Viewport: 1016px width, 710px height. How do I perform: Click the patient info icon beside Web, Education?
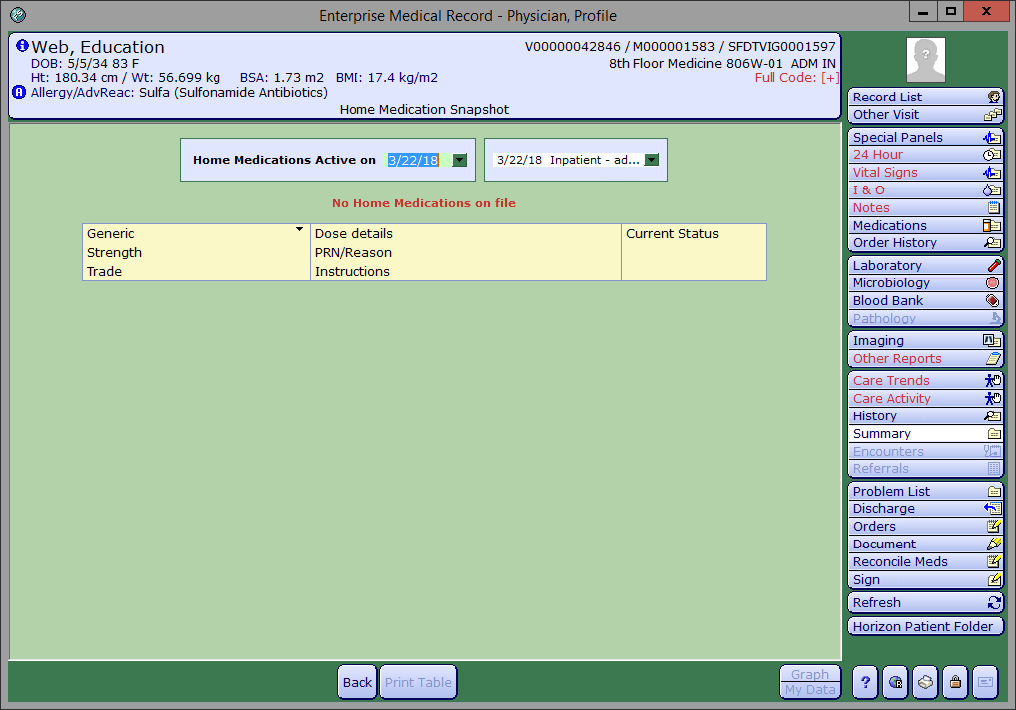(22, 46)
